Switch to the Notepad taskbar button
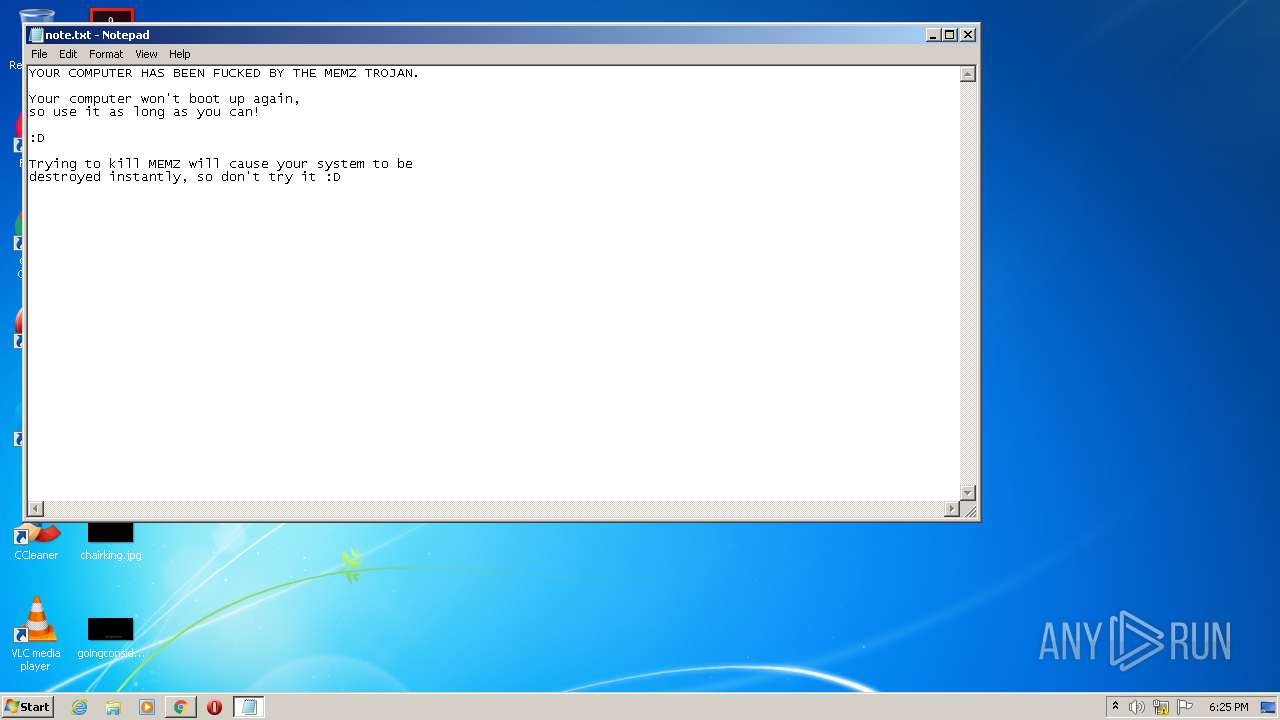Image resolution: width=1280 pixels, height=720 pixels. point(249,707)
